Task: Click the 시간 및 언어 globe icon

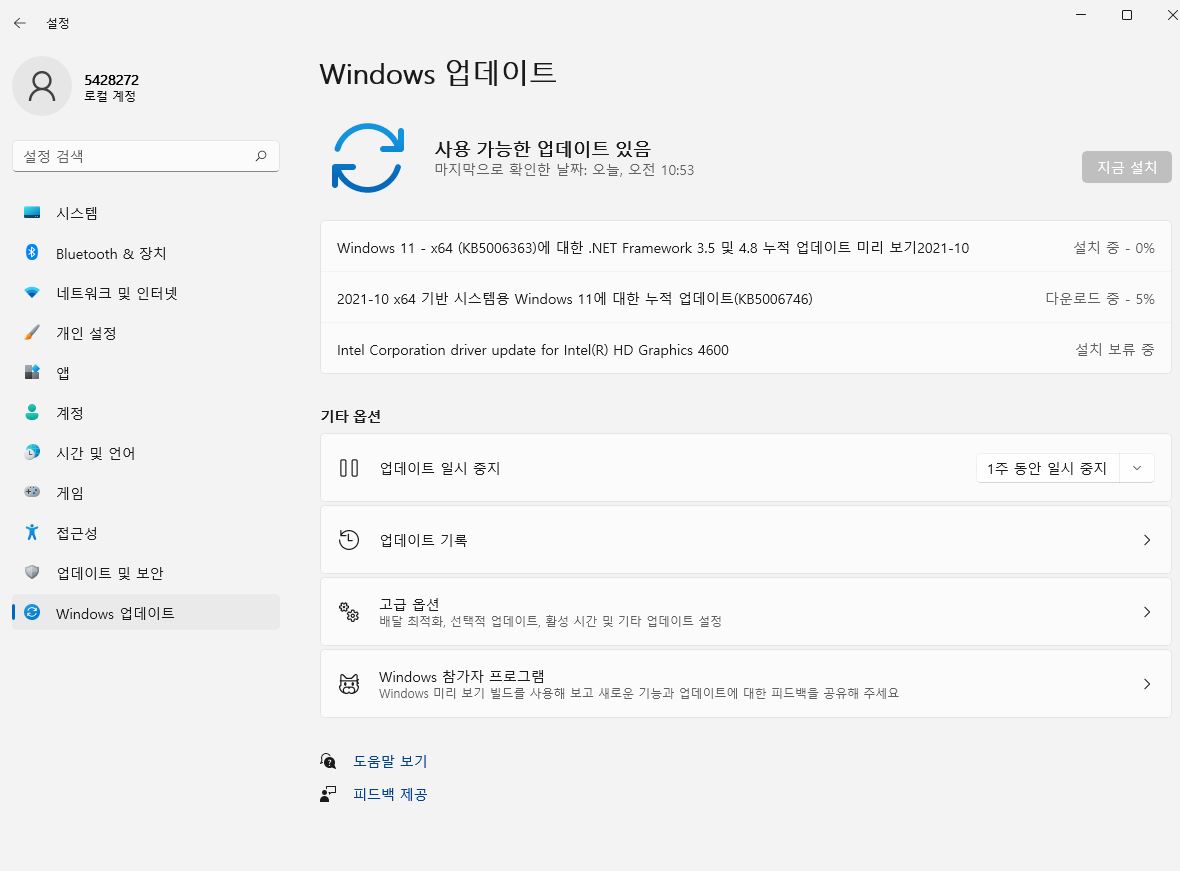Action: click(32, 452)
